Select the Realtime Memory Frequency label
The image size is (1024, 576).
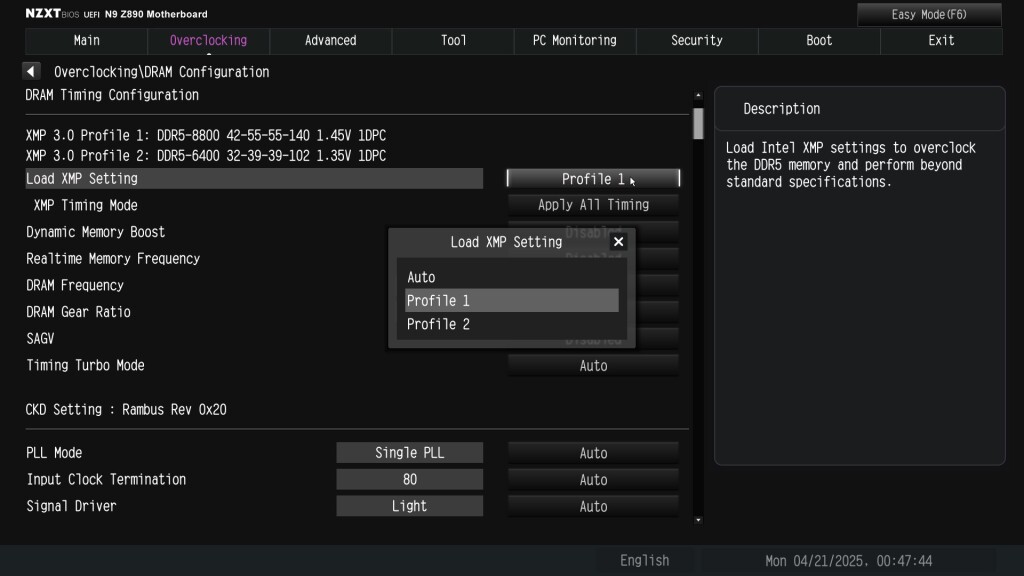113,259
